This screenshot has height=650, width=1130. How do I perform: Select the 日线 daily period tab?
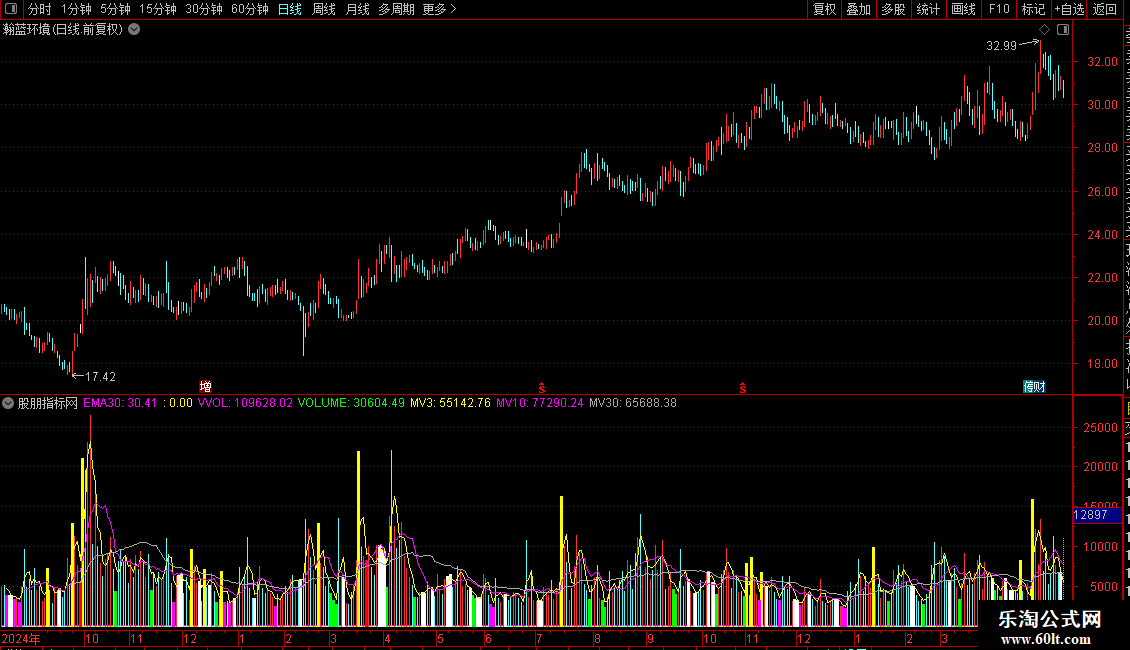[x=290, y=9]
